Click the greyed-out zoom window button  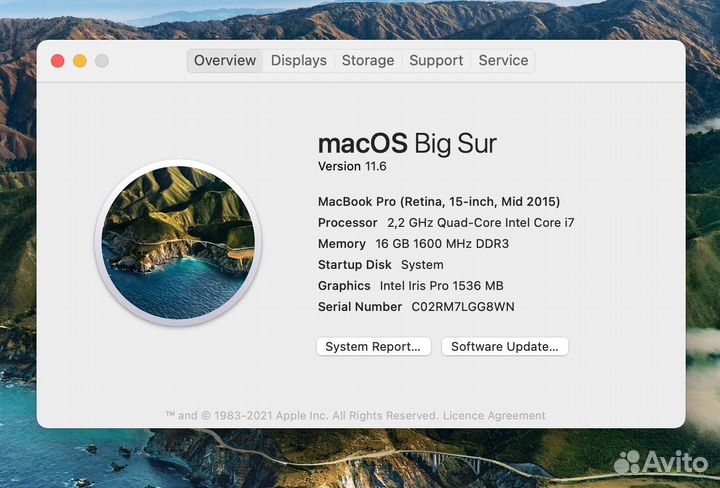click(x=102, y=61)
